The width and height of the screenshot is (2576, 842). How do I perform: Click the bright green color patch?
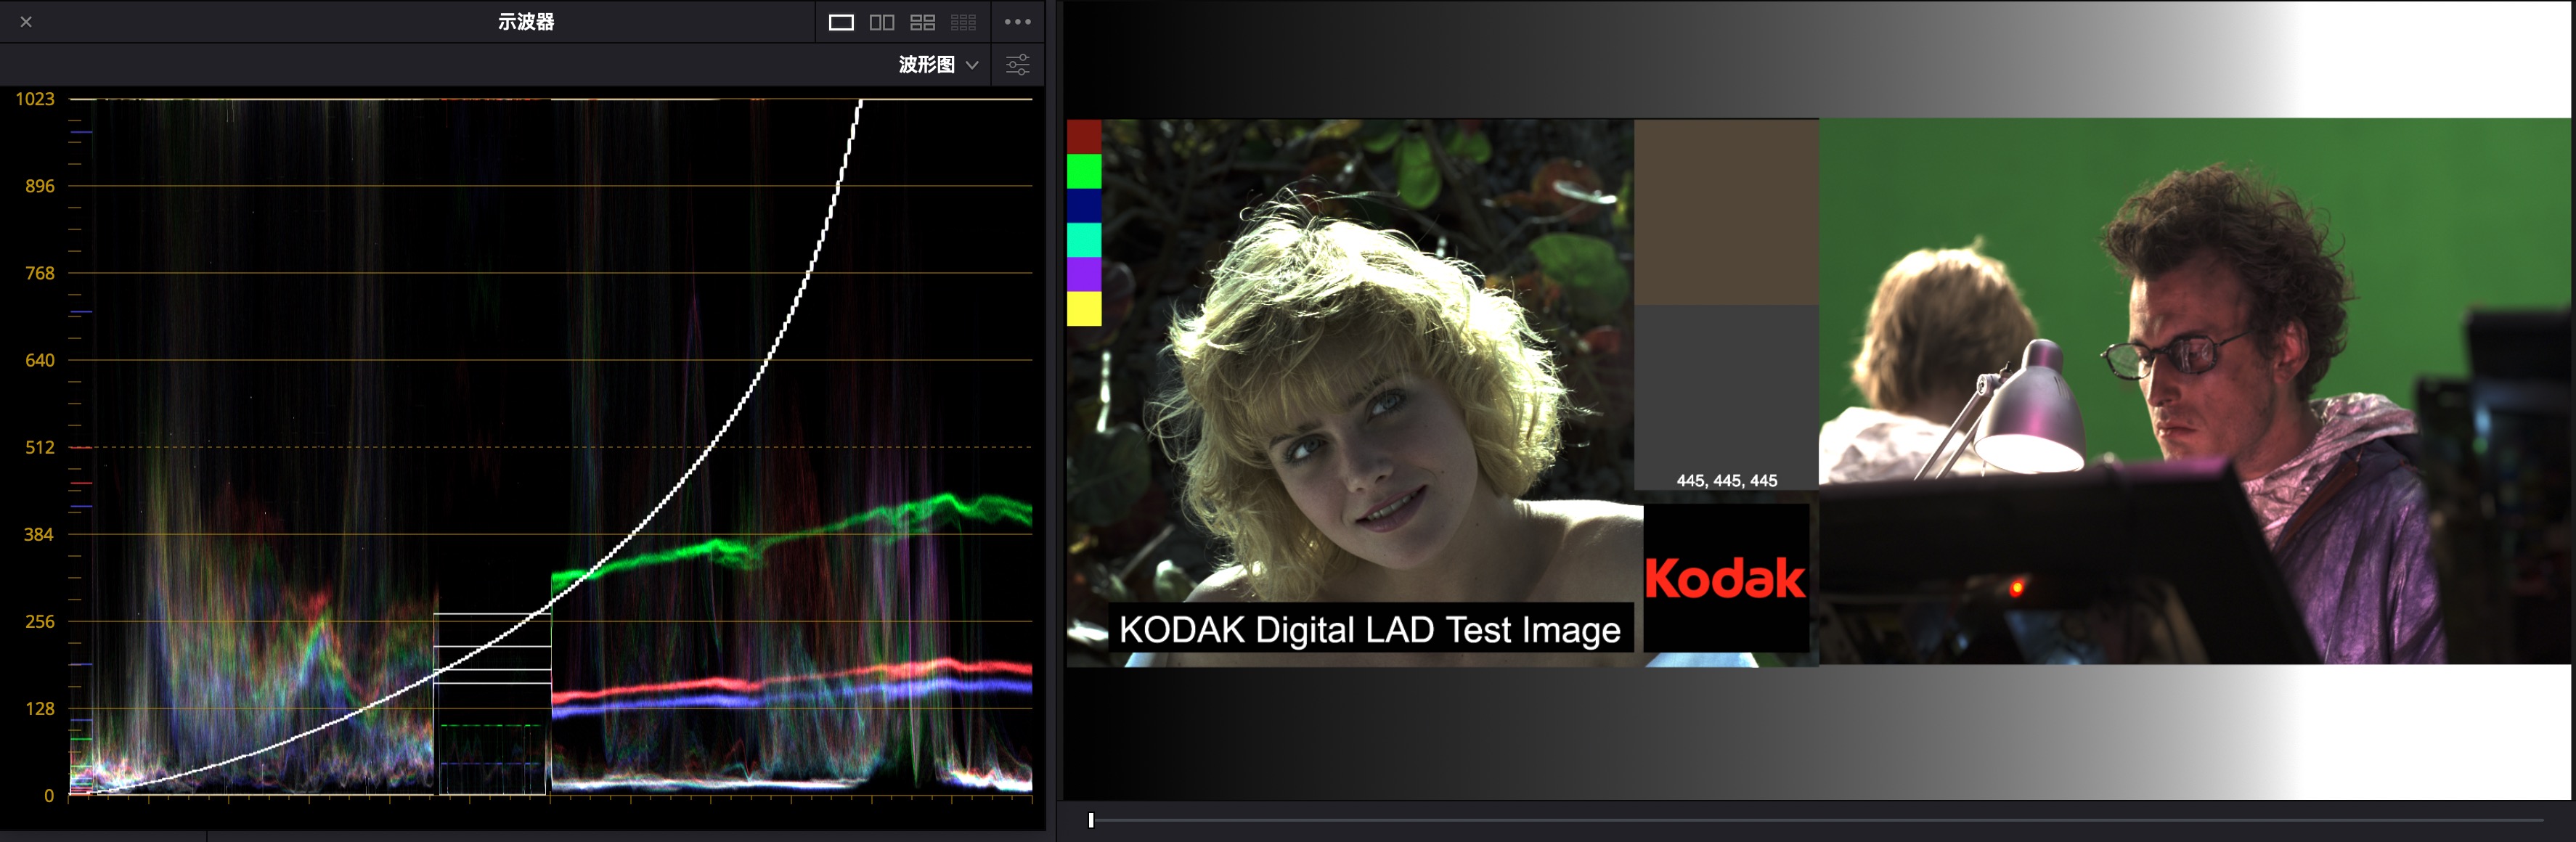[1084, 171]
